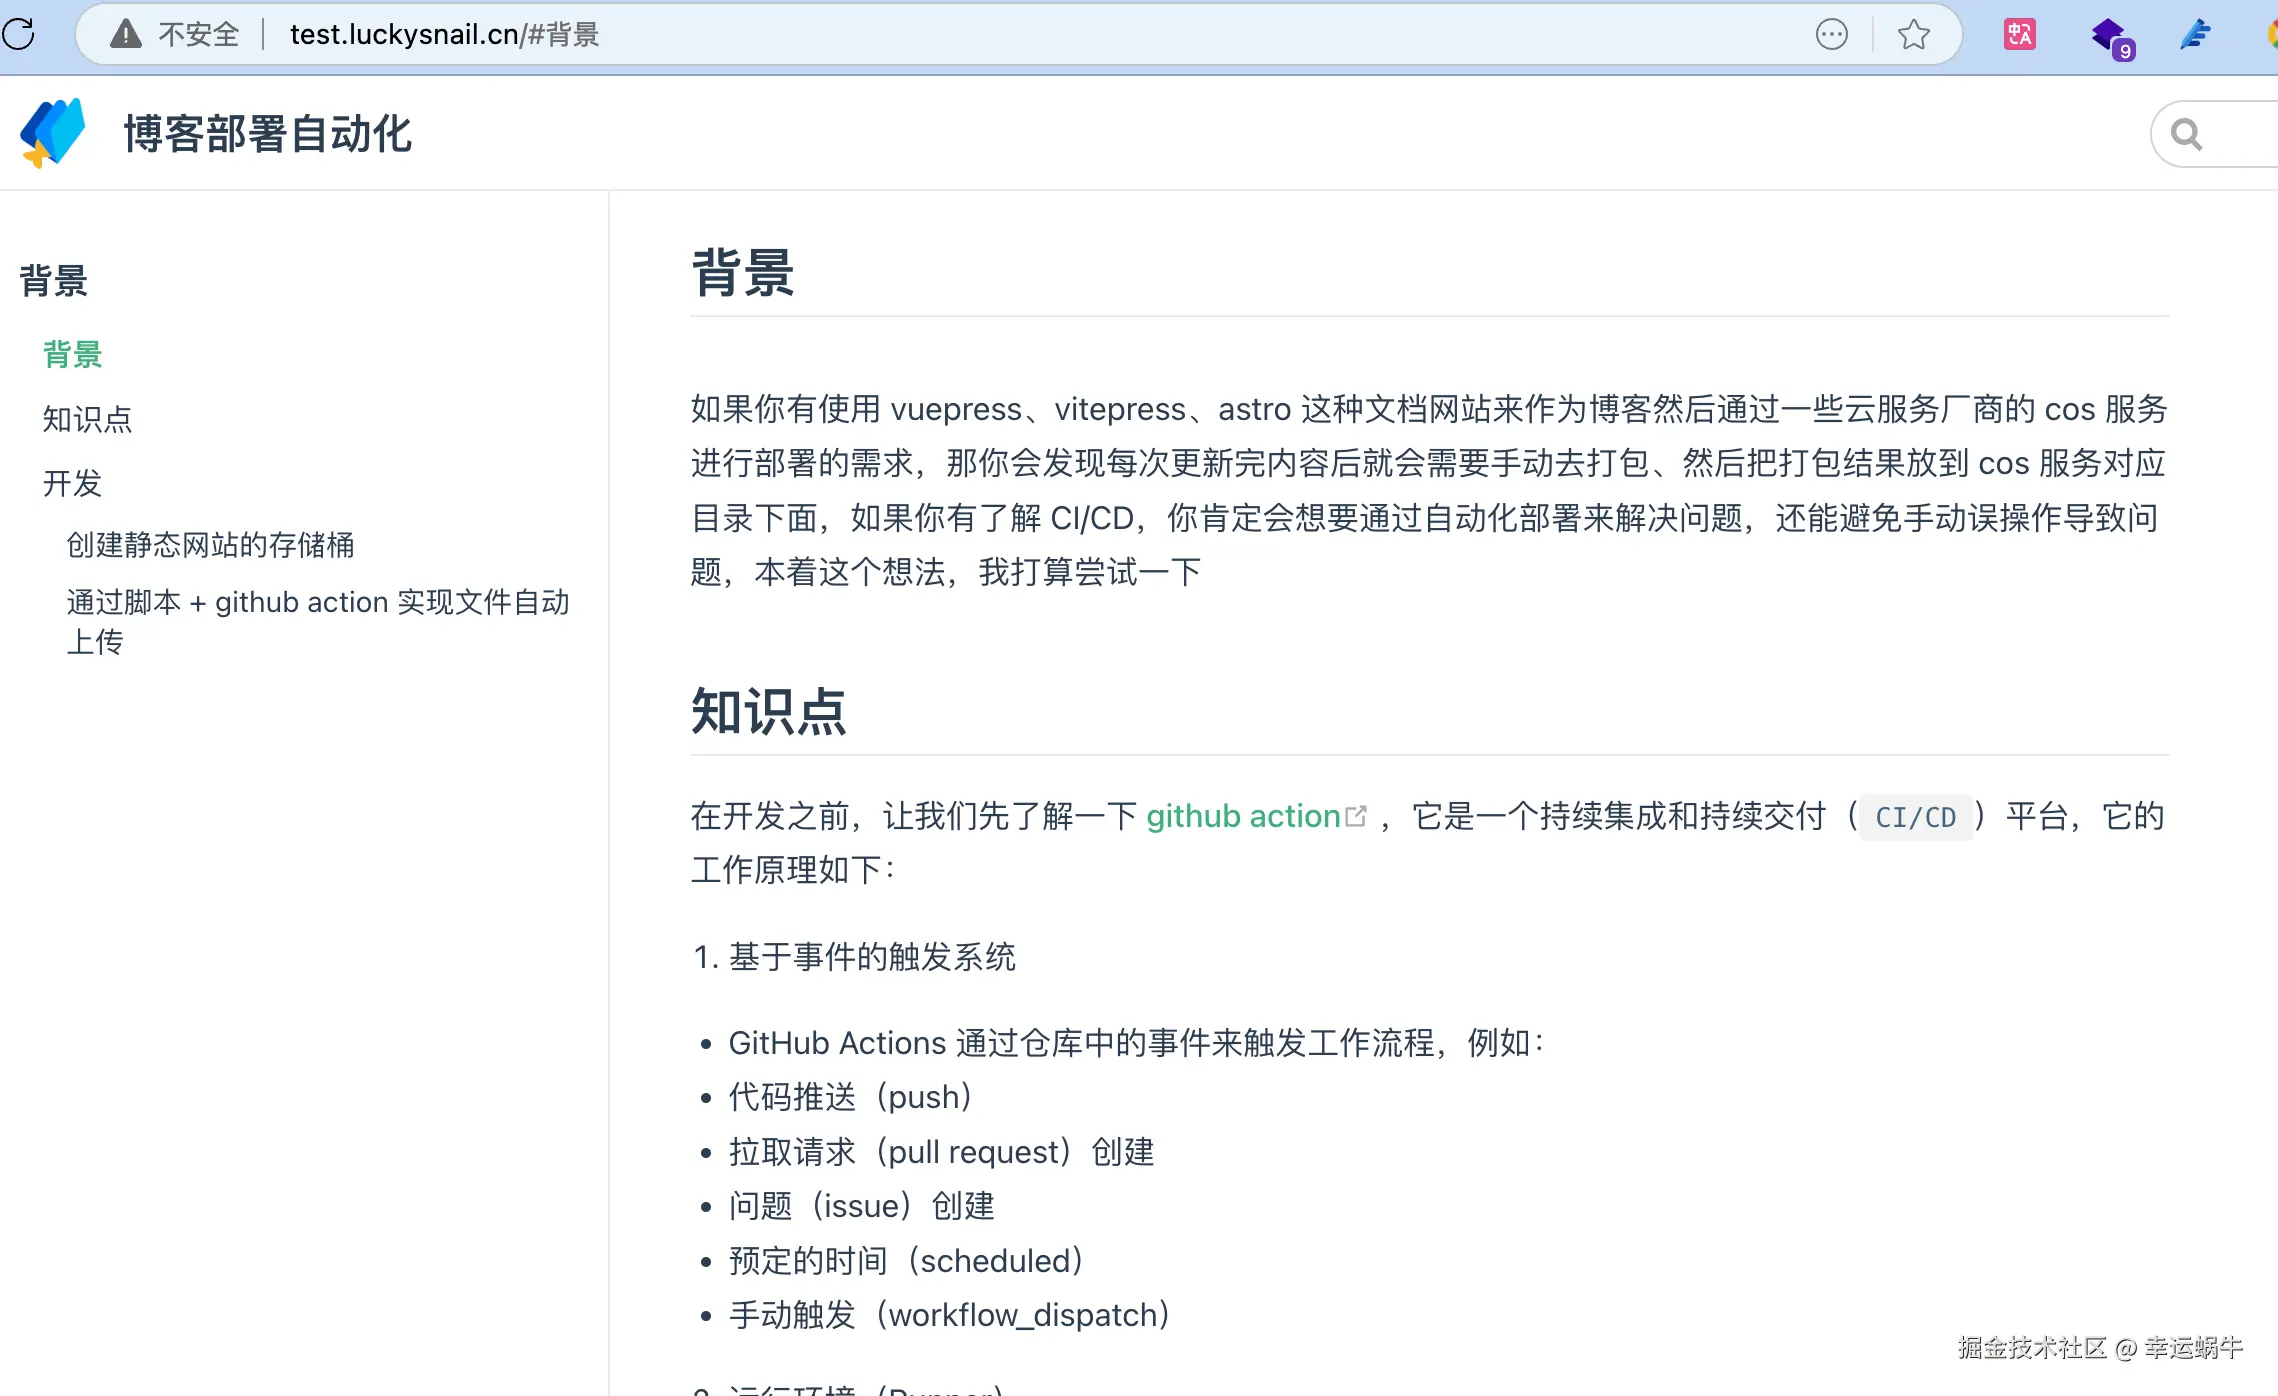Screen dimensions: 2278x1396
Task: Open 创建静态网站的存储桶 sidebar sub-item
Action: pos(210,544)
